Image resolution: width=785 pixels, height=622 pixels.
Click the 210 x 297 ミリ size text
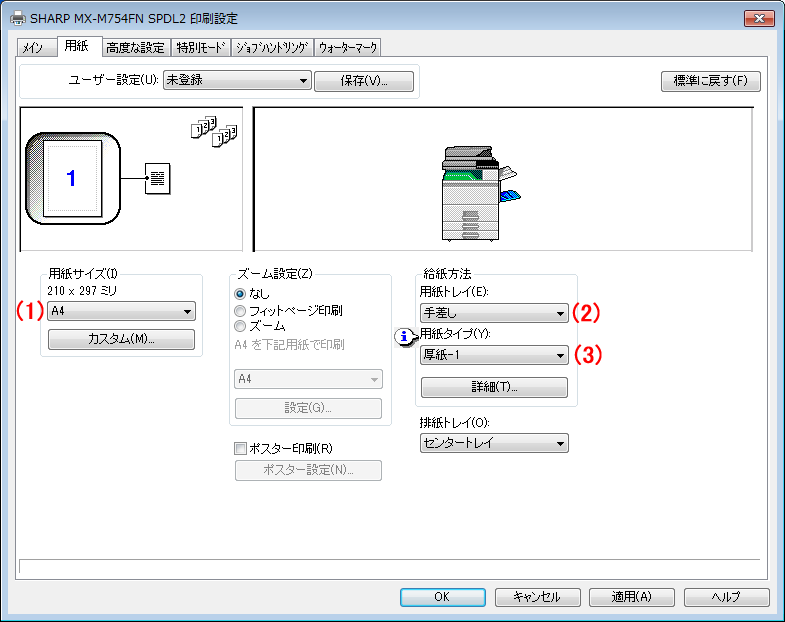coord(82,291)
